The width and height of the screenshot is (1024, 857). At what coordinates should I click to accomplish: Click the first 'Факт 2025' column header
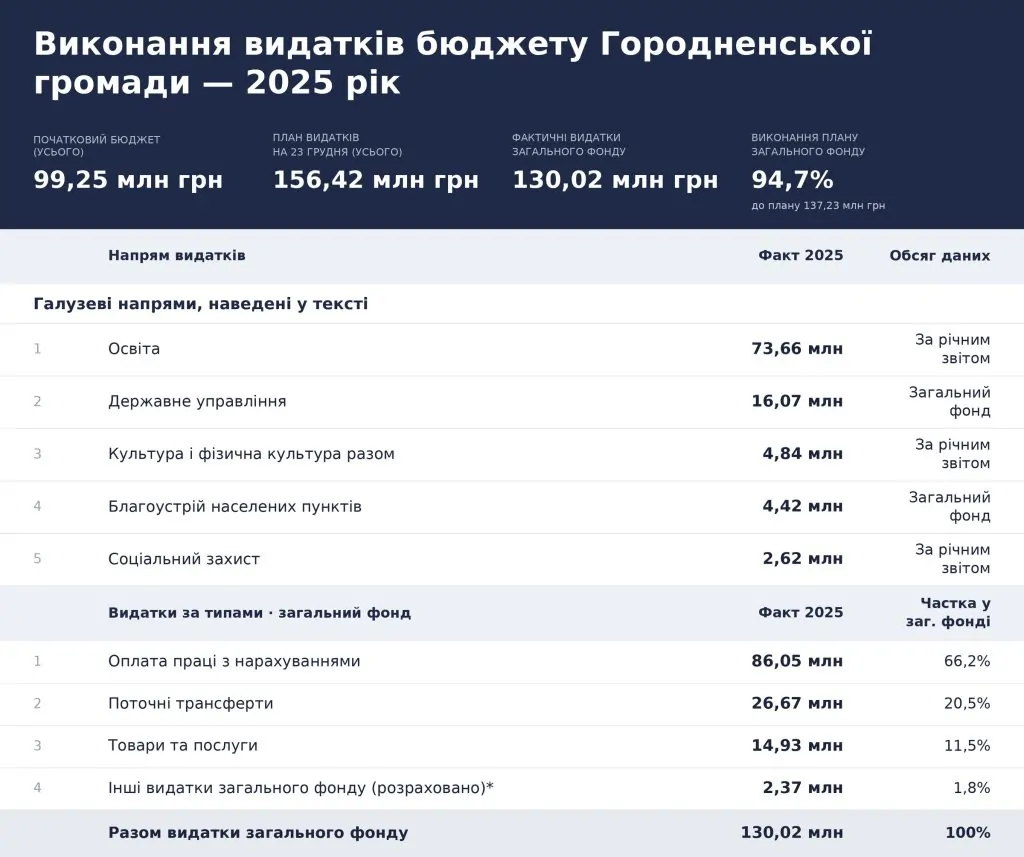[801, 255]
